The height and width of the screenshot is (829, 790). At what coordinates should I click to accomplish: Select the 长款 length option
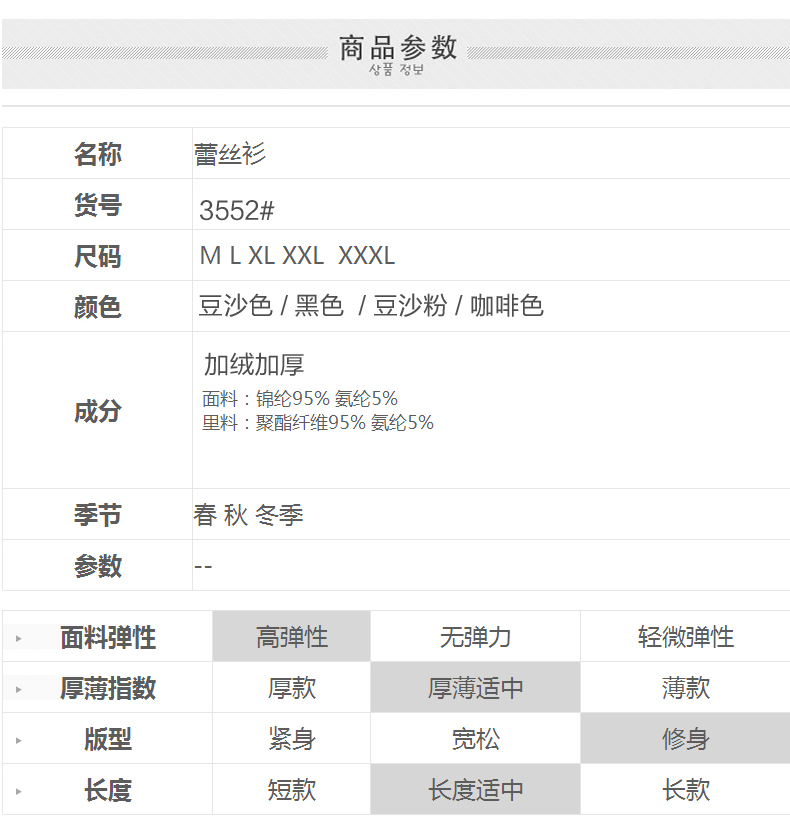[x=685, y=790]
